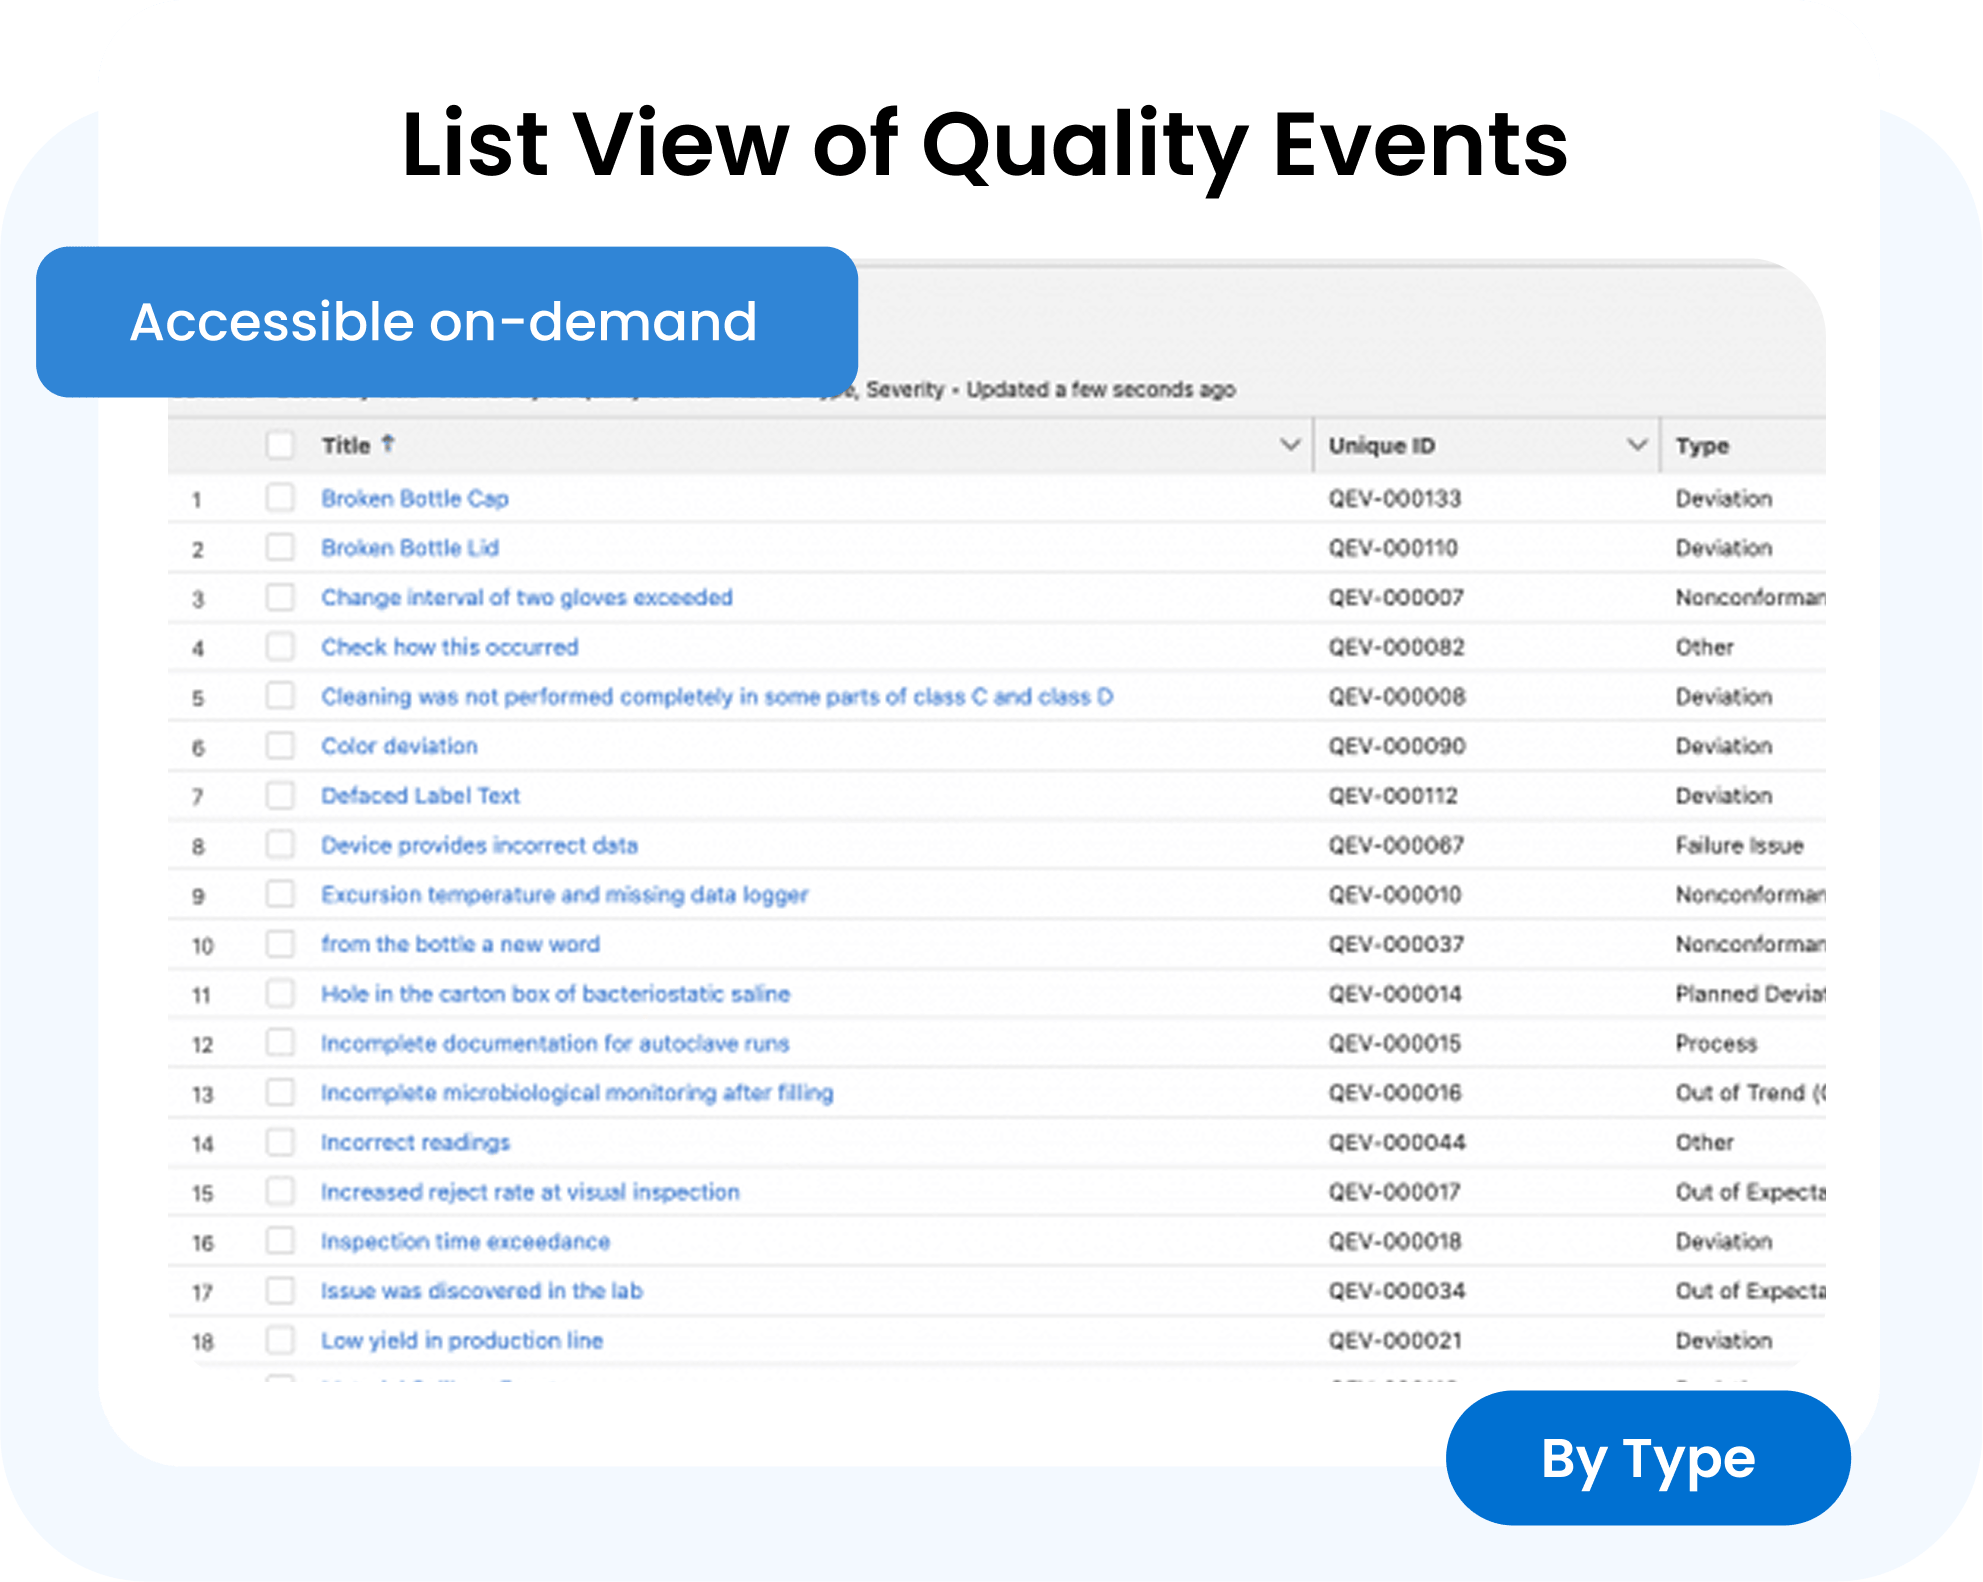The height and width of the screenshot is (1582, 1983).
Task: Toggle the select-all checkbox in header
Action: (x=280, y=445)
